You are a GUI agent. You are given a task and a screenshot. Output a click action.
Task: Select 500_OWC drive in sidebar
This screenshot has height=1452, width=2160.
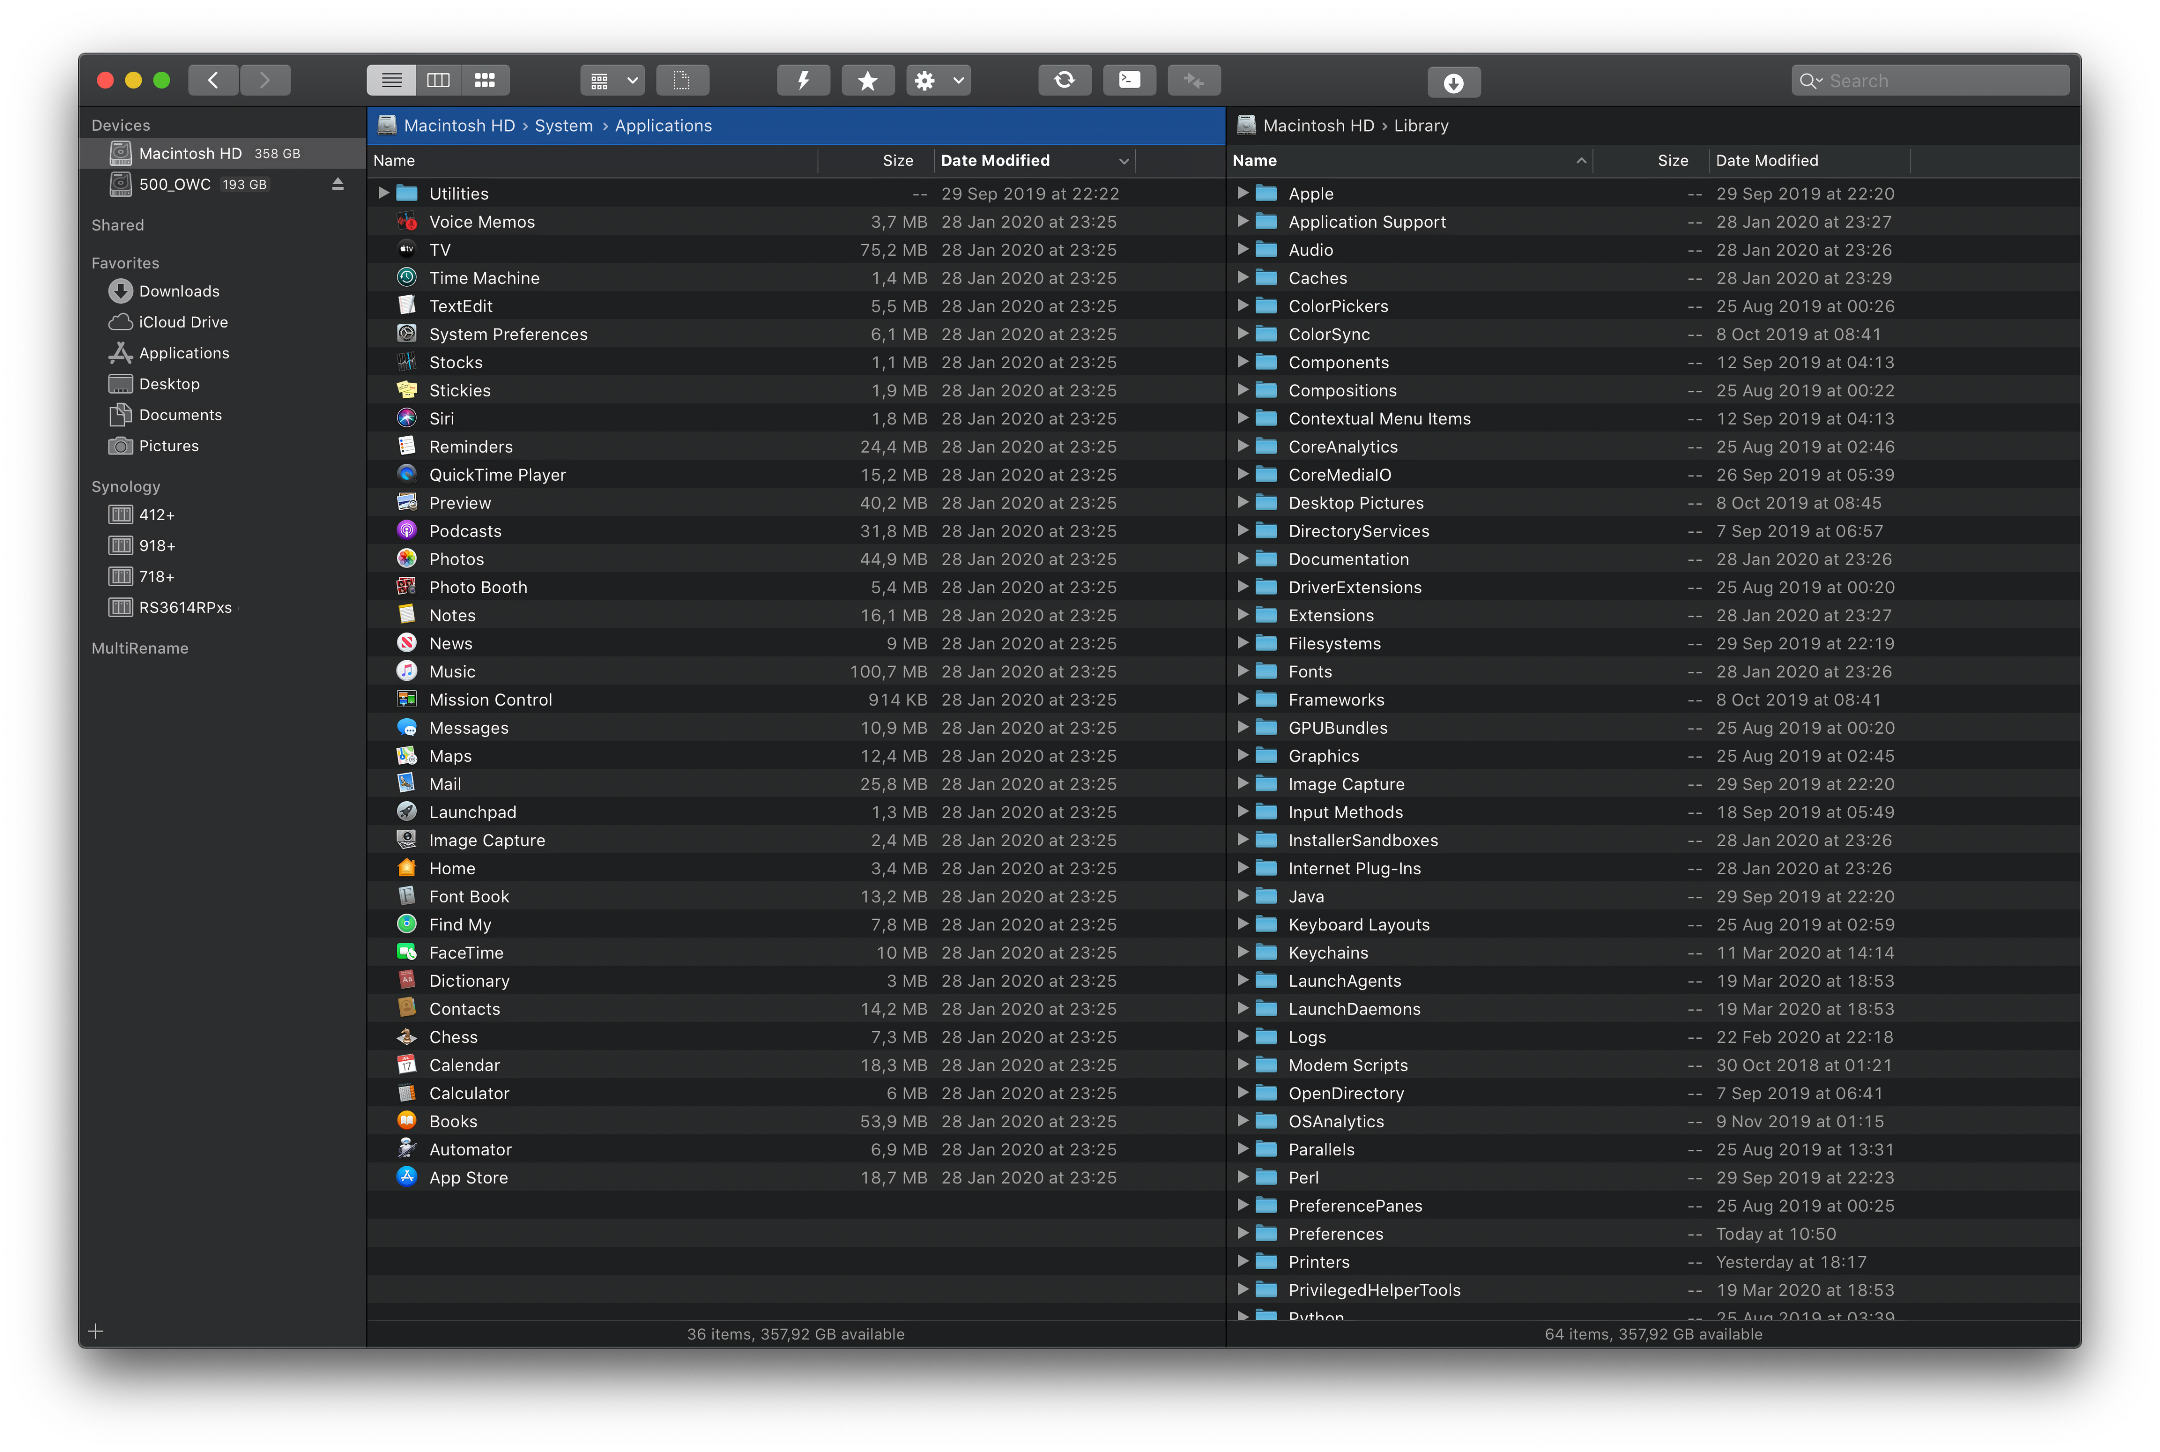(222, 184)
